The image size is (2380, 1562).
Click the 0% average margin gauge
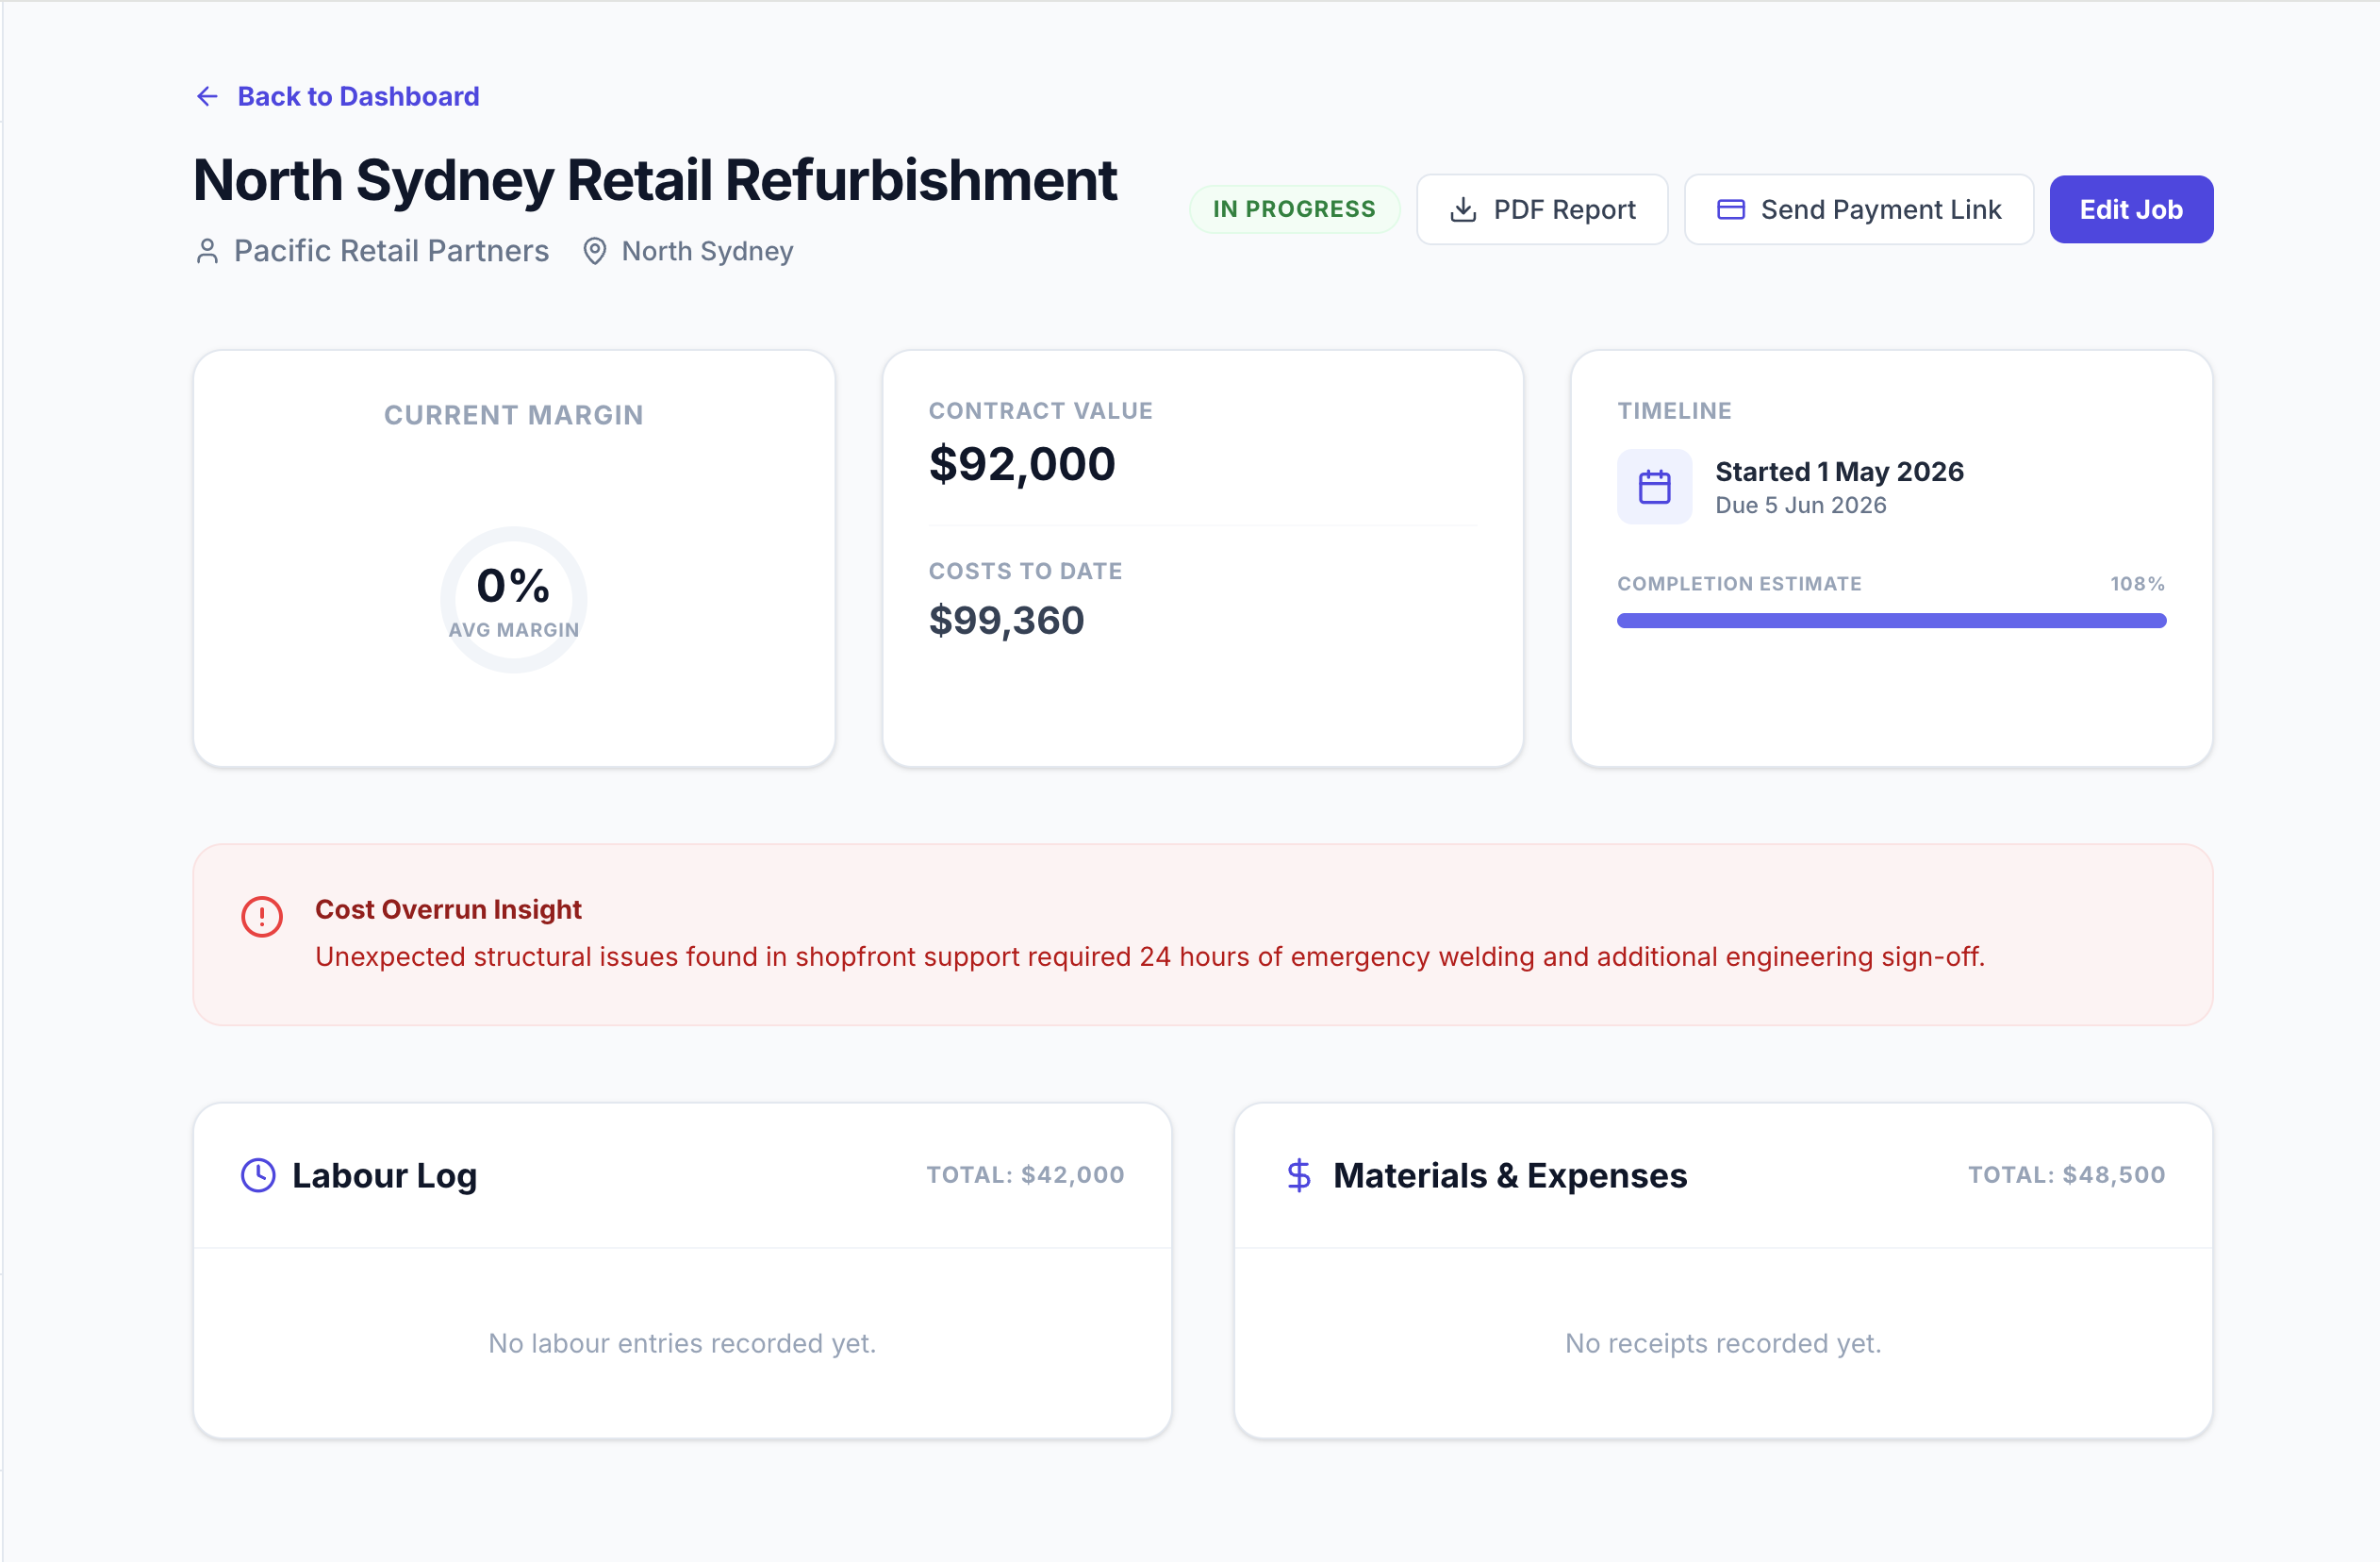514,600
